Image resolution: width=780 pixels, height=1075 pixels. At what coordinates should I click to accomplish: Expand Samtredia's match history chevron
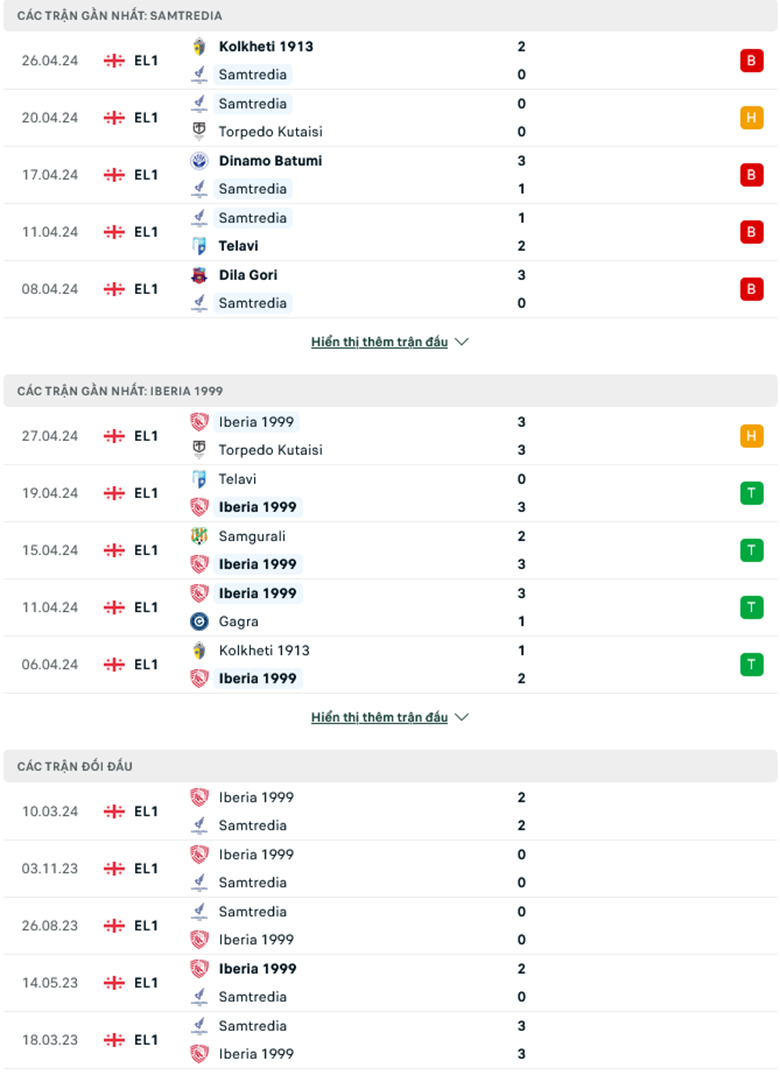pyautogui.click(x=461, y=341)
